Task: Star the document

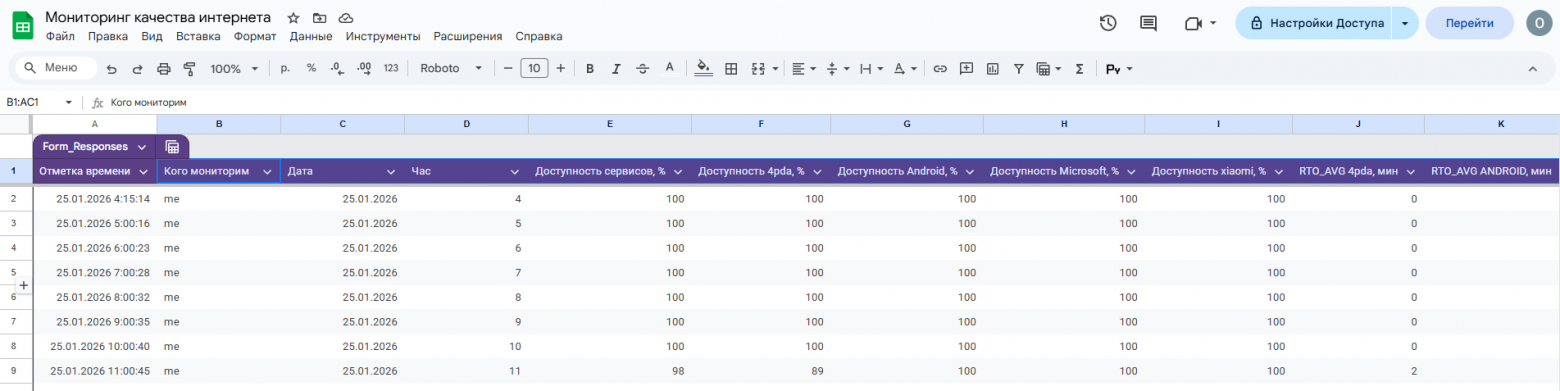Action: (x=293, y=18)
